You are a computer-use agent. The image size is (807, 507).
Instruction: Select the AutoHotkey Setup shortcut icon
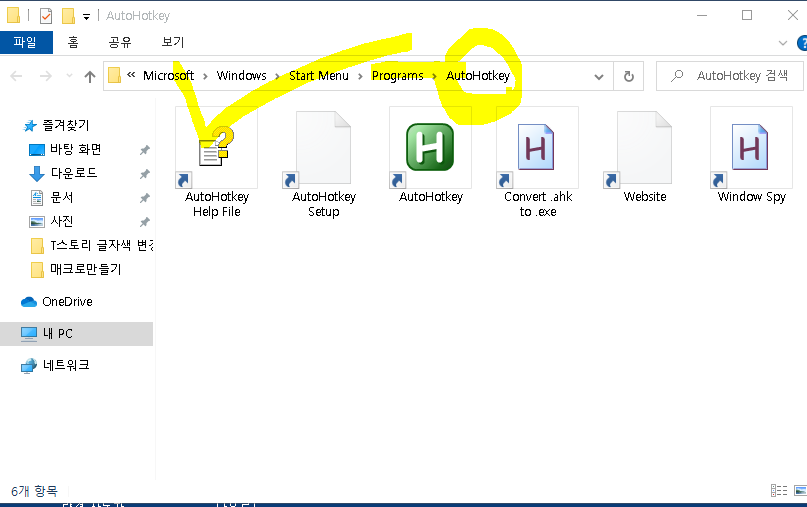(x=324, y=148)
